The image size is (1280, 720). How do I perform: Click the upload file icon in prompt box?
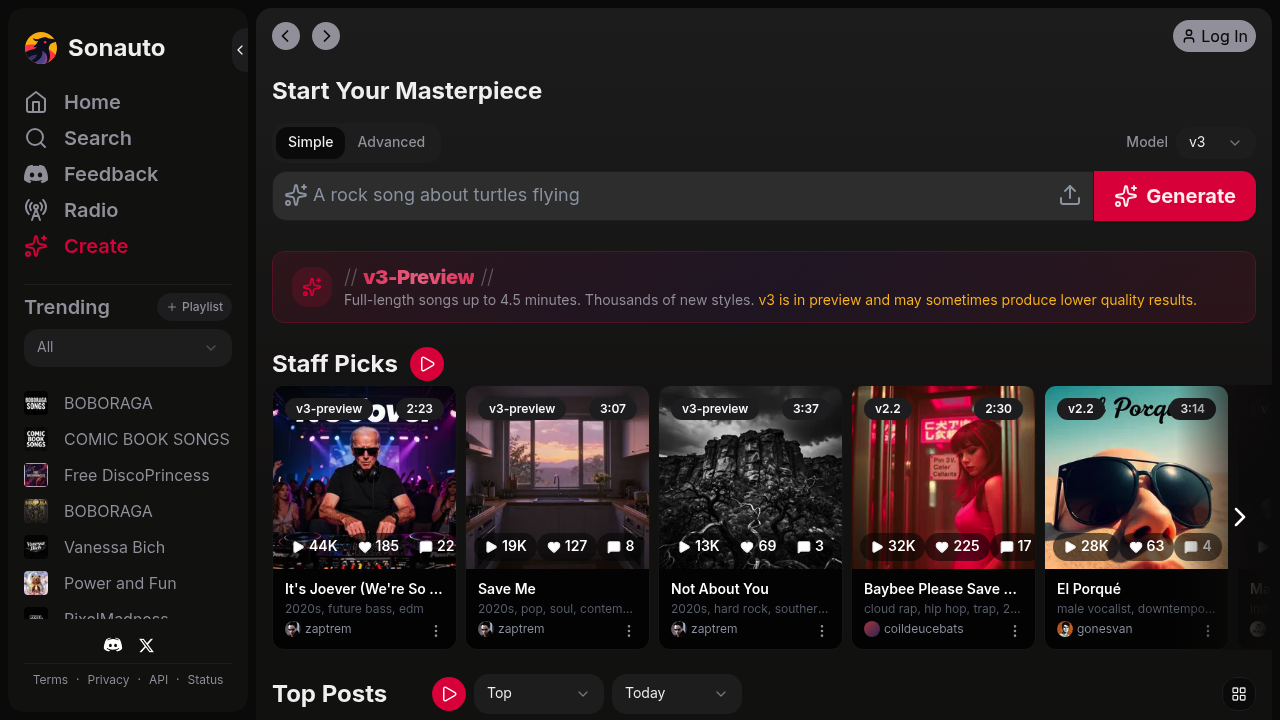1069,196
